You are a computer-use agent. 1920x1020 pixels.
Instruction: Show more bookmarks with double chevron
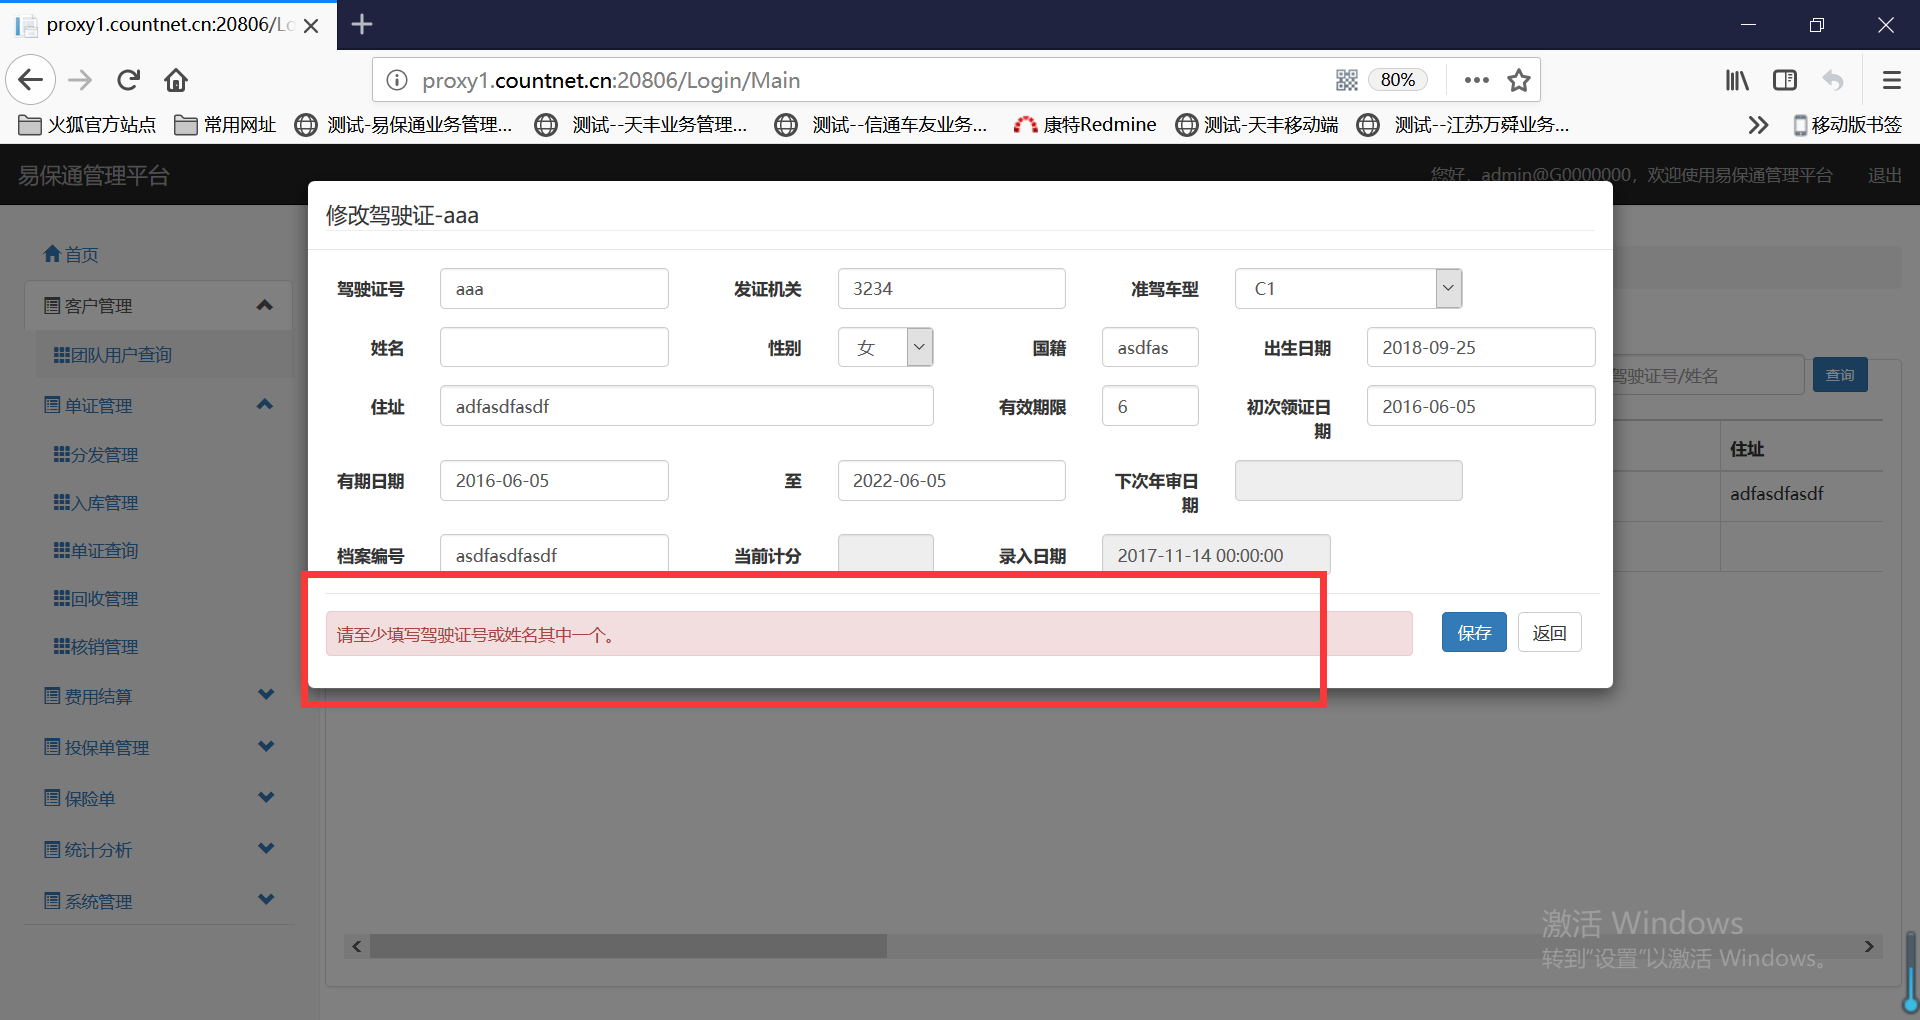[1758, 125]
